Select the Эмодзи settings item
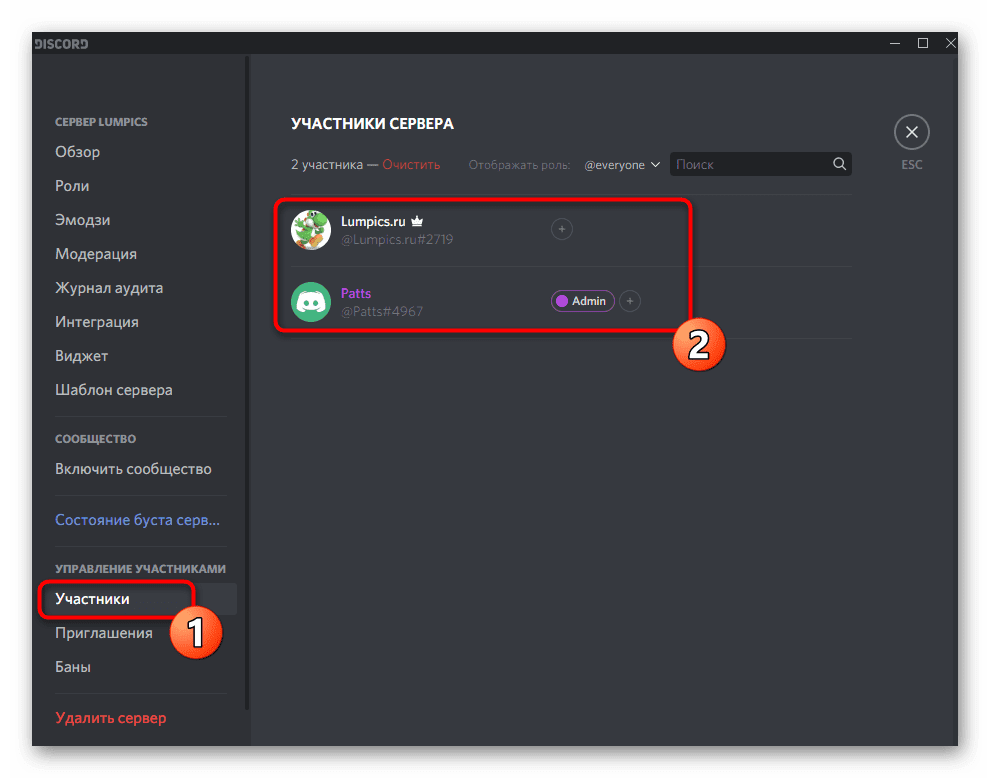The image size is (990, 778). [82, 220]
